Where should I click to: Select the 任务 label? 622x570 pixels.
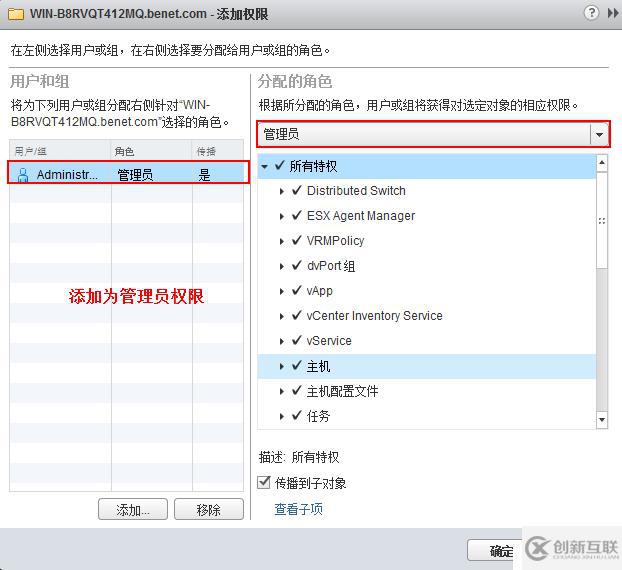point(318,416)
